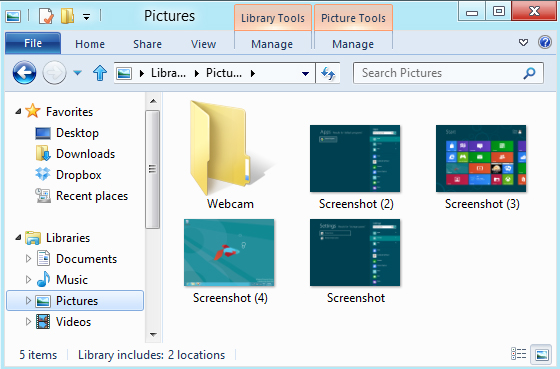
Task: Collapse the Favorites section
Action: [18, 112]
